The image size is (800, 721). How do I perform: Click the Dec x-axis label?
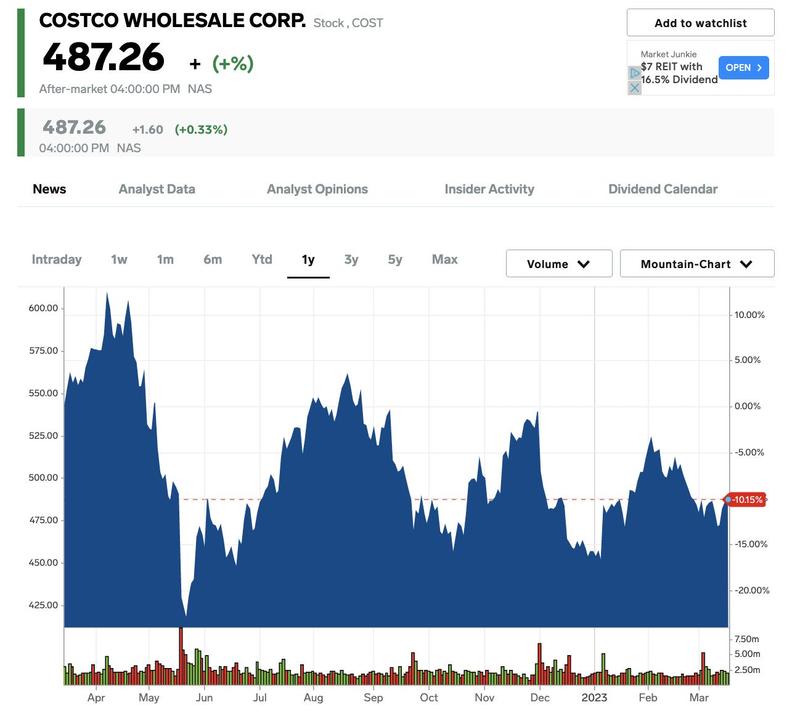540,698
